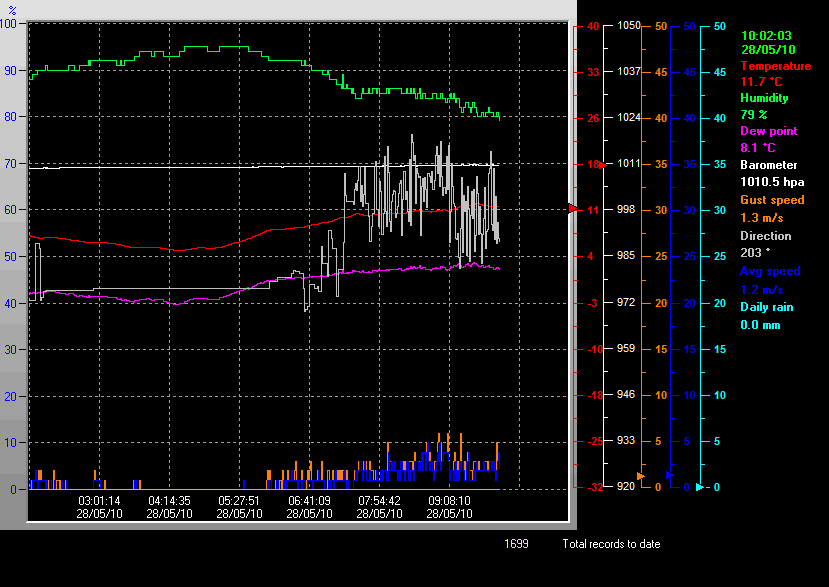Screen dimensions: 829x587
Task: Click the orange 15 gust speed axis label
Action: 661,349
